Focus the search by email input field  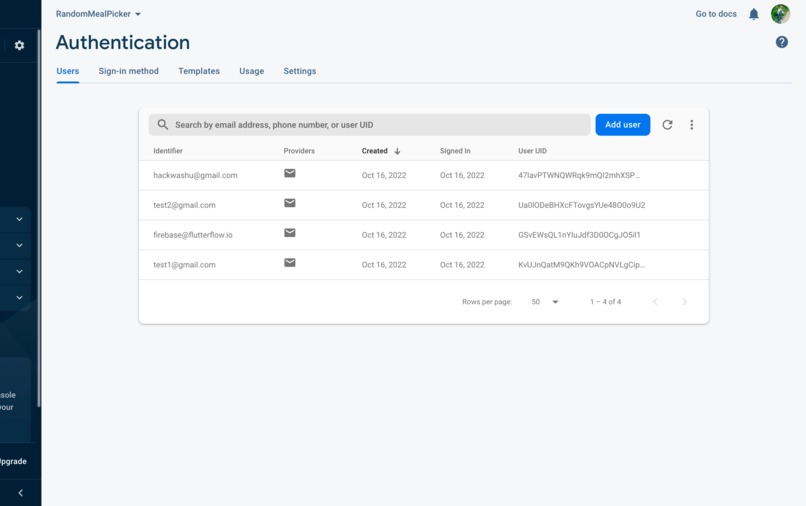[x=370, y=124]
